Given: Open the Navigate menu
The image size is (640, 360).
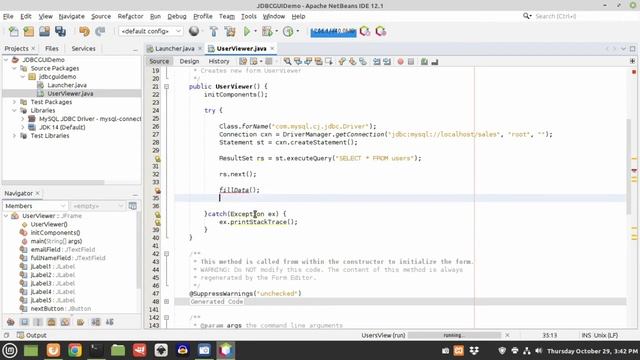Looking at the screenshot, I should pyautogui.click(x=71, y=16).
